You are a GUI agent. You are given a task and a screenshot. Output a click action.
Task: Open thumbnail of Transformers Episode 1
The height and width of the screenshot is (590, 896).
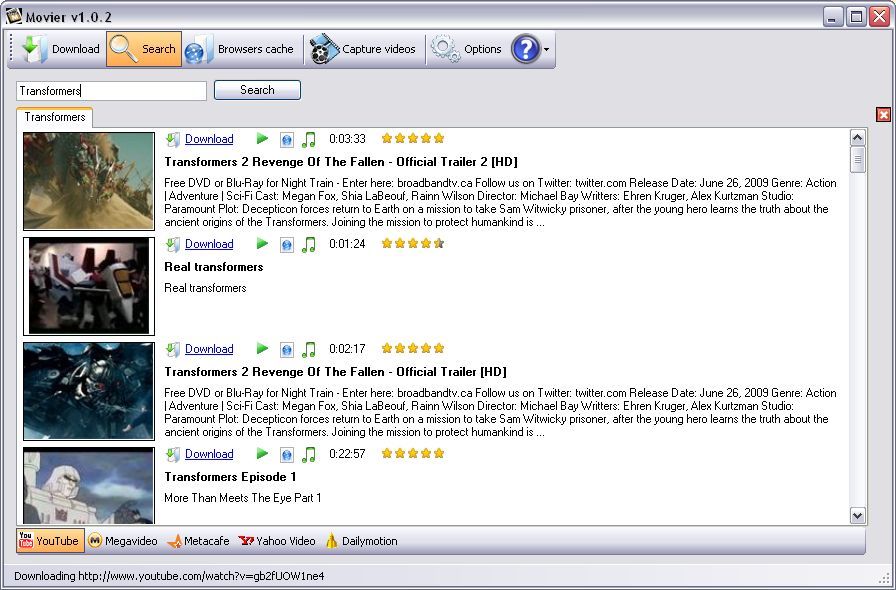pyautogui.click(x=89, y=486)
